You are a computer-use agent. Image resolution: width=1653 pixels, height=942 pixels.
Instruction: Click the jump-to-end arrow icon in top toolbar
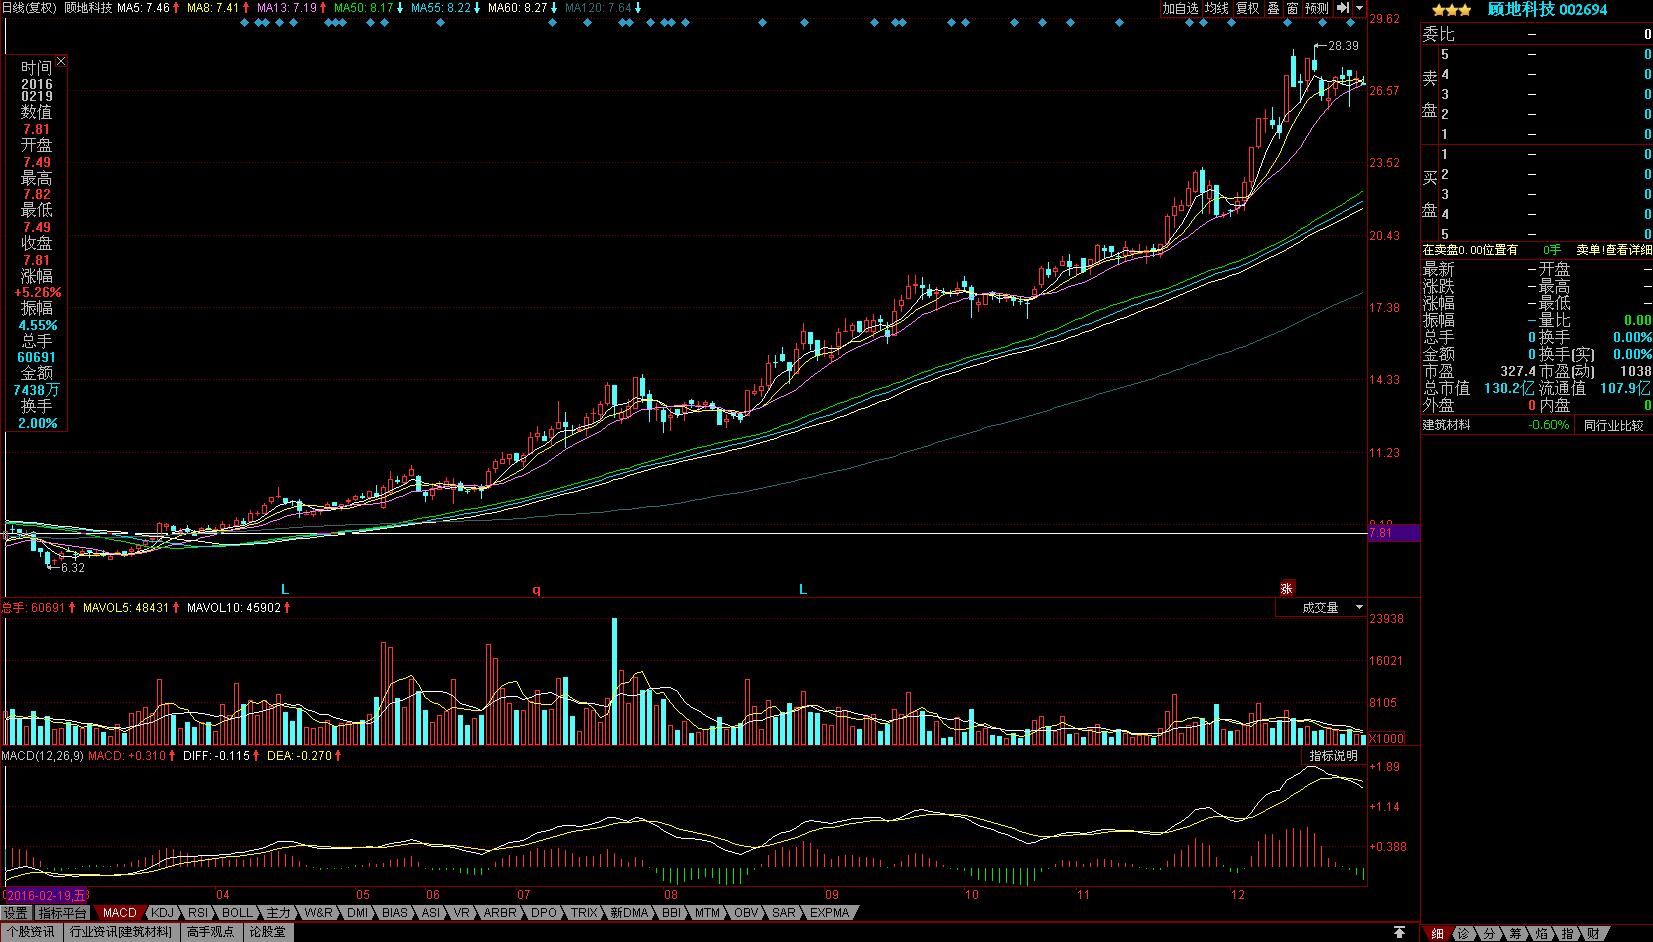point(1343,8)
